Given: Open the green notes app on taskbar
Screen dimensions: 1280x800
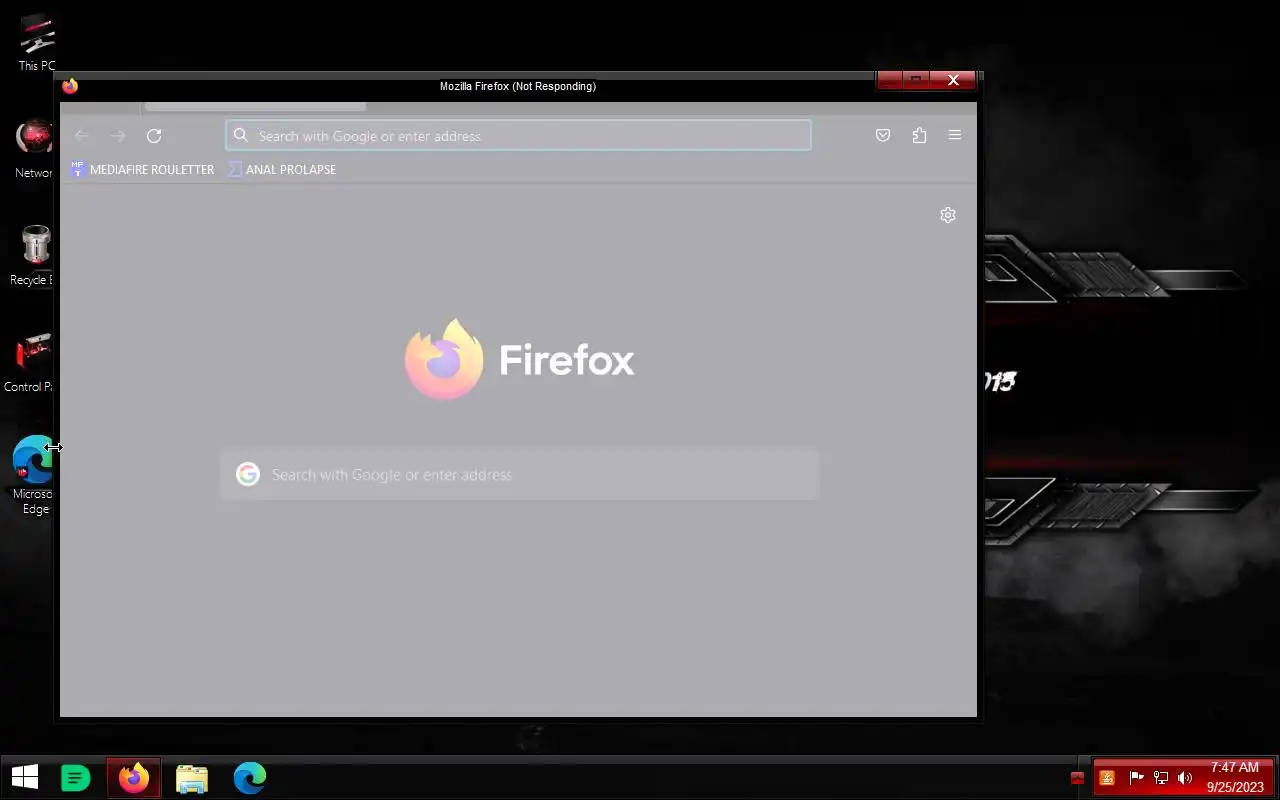Looking at the screenshot, I should (76, 777).
